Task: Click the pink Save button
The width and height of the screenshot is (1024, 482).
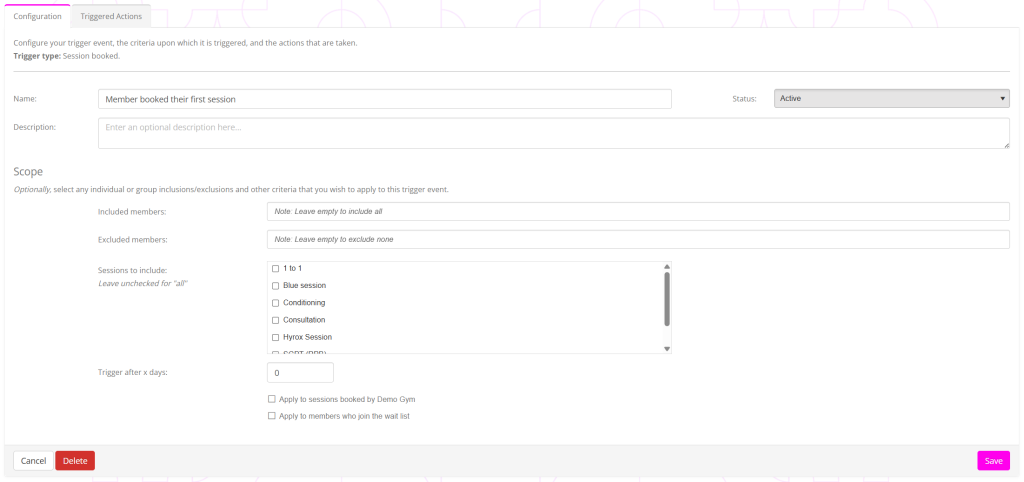Action: (x=993, y=461)
